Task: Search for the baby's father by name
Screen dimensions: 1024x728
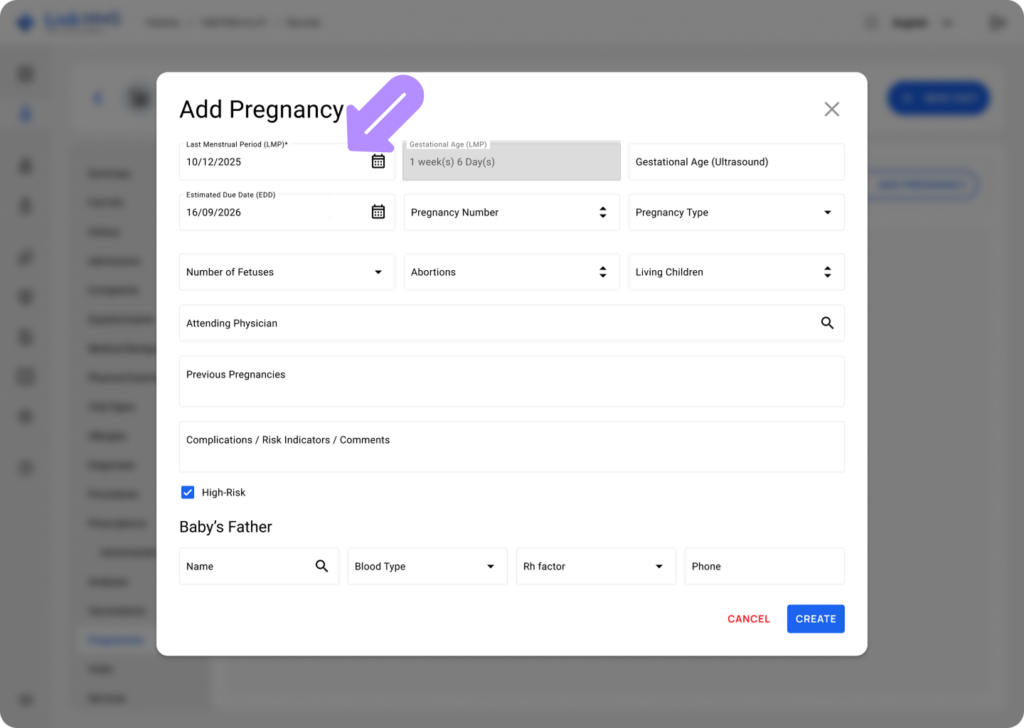Action: pos(322,566)
